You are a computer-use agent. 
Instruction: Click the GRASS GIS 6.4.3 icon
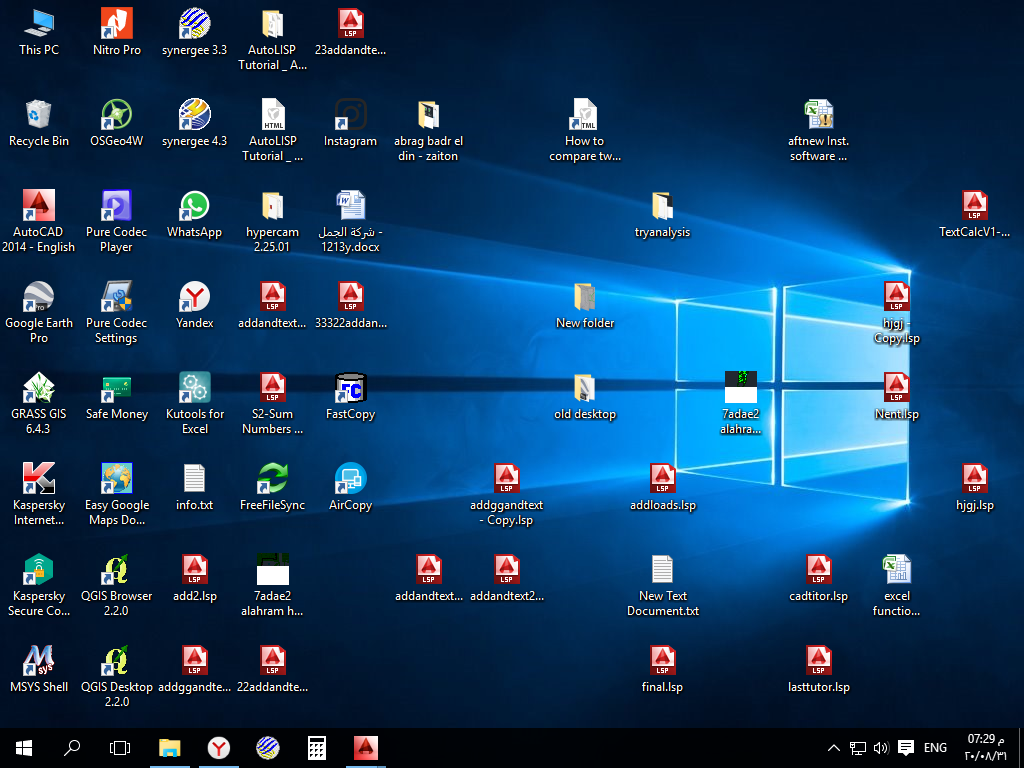(x=38, y=403)
